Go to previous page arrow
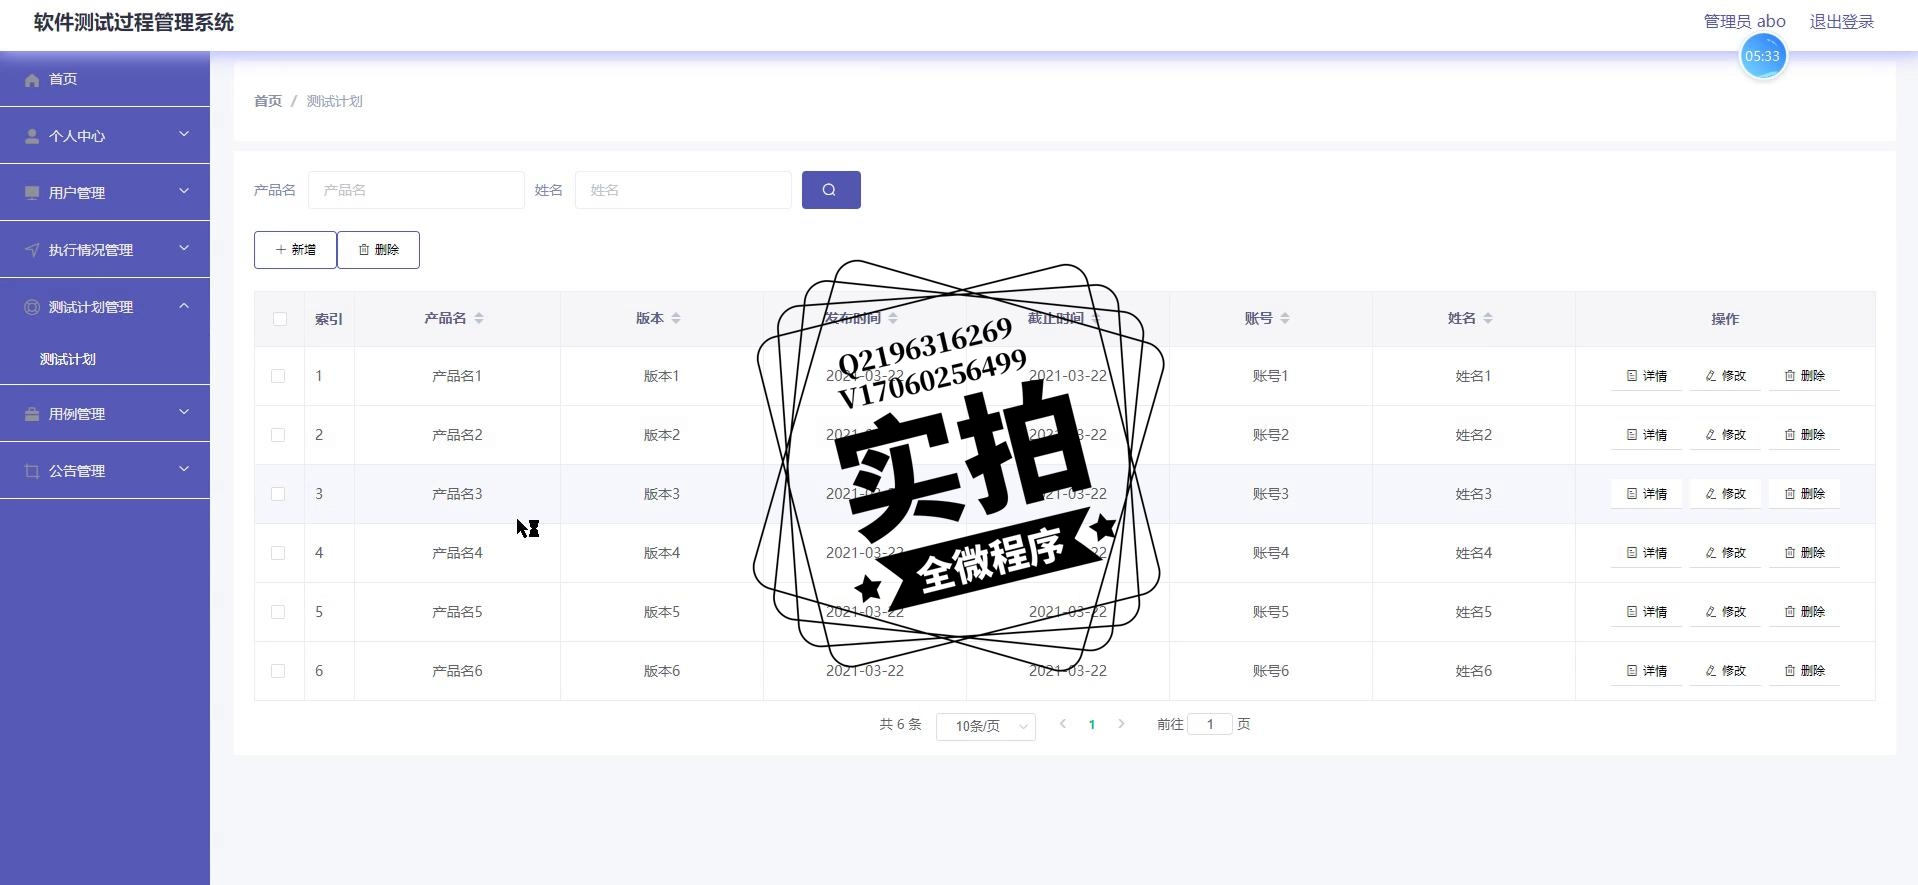This screenshot has height=885, width=1918. 1063,724
